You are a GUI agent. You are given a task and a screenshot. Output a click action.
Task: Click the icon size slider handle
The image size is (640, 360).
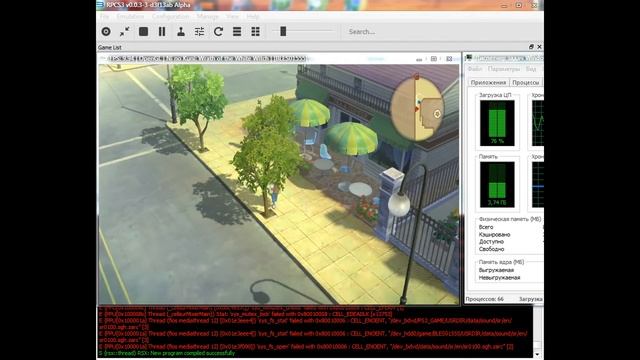pyautogui.click(x=283, y=31)
